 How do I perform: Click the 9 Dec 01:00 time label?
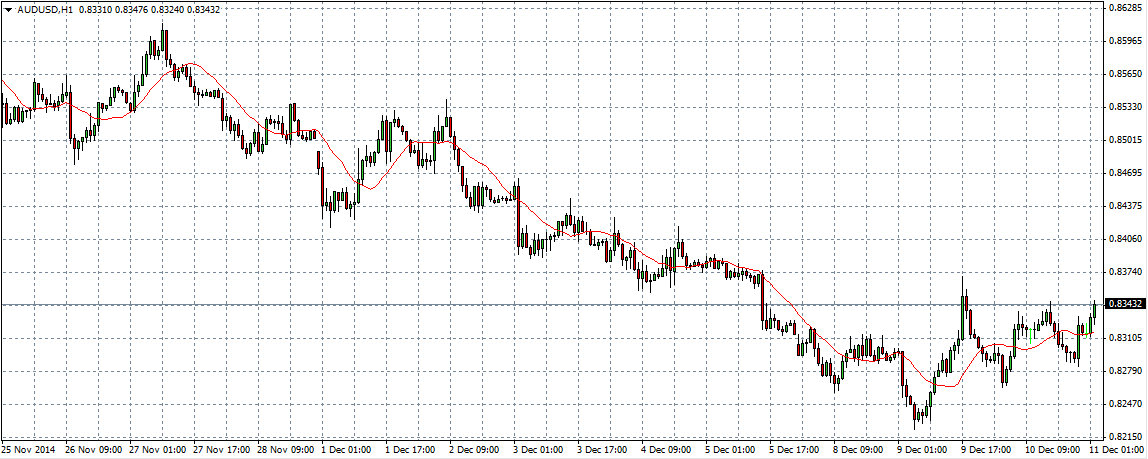(x=923, y=450)
